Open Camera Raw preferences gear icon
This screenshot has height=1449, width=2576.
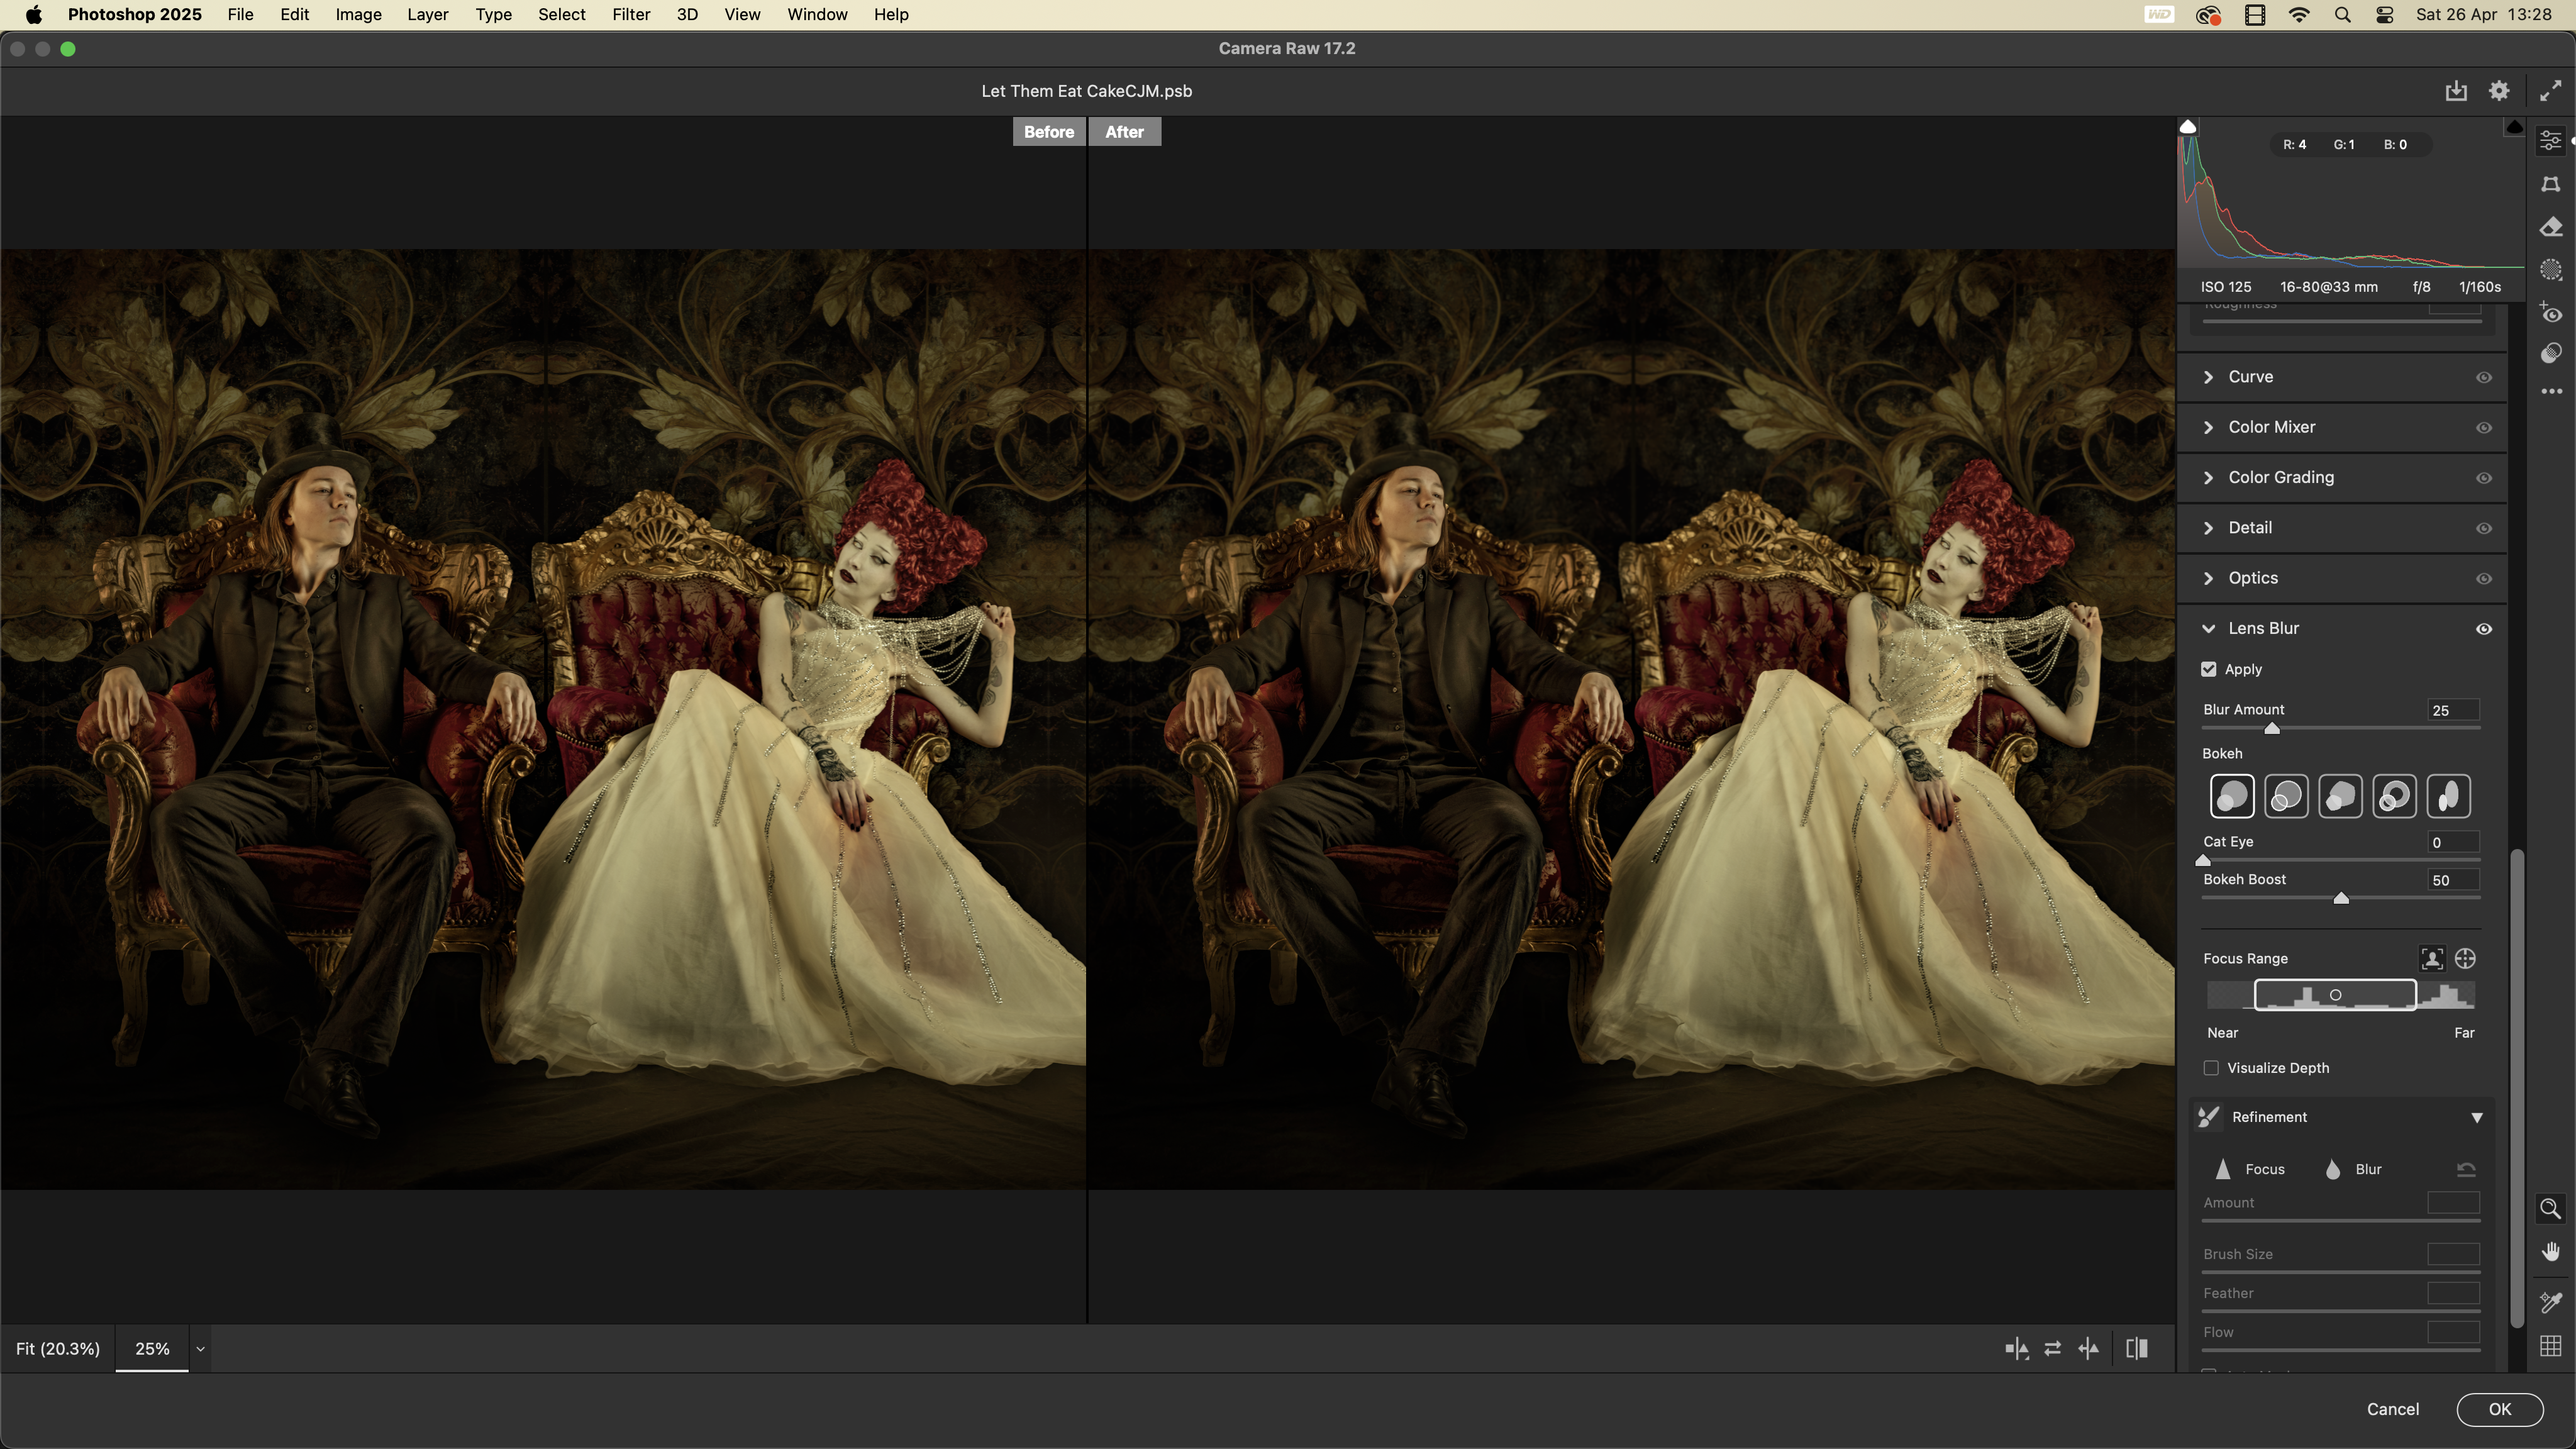click(2499, 91)
